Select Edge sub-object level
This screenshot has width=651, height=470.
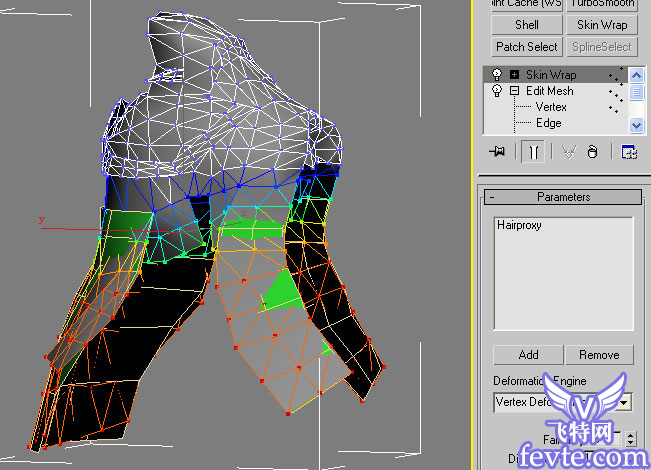pos(548,123)
